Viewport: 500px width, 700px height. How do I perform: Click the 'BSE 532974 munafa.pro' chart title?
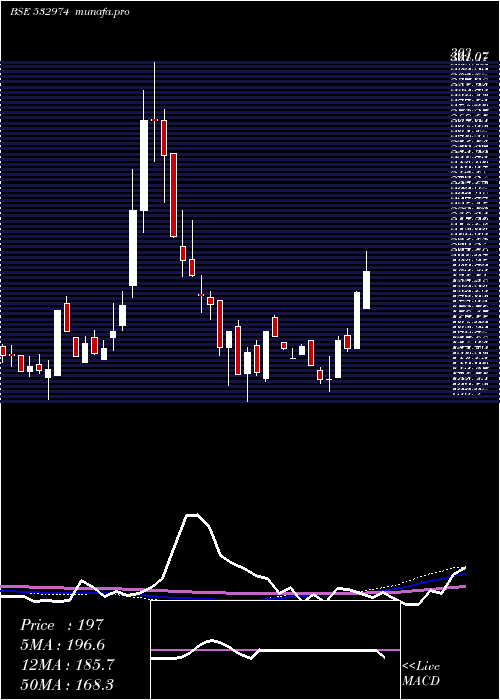tap(70, 12)
